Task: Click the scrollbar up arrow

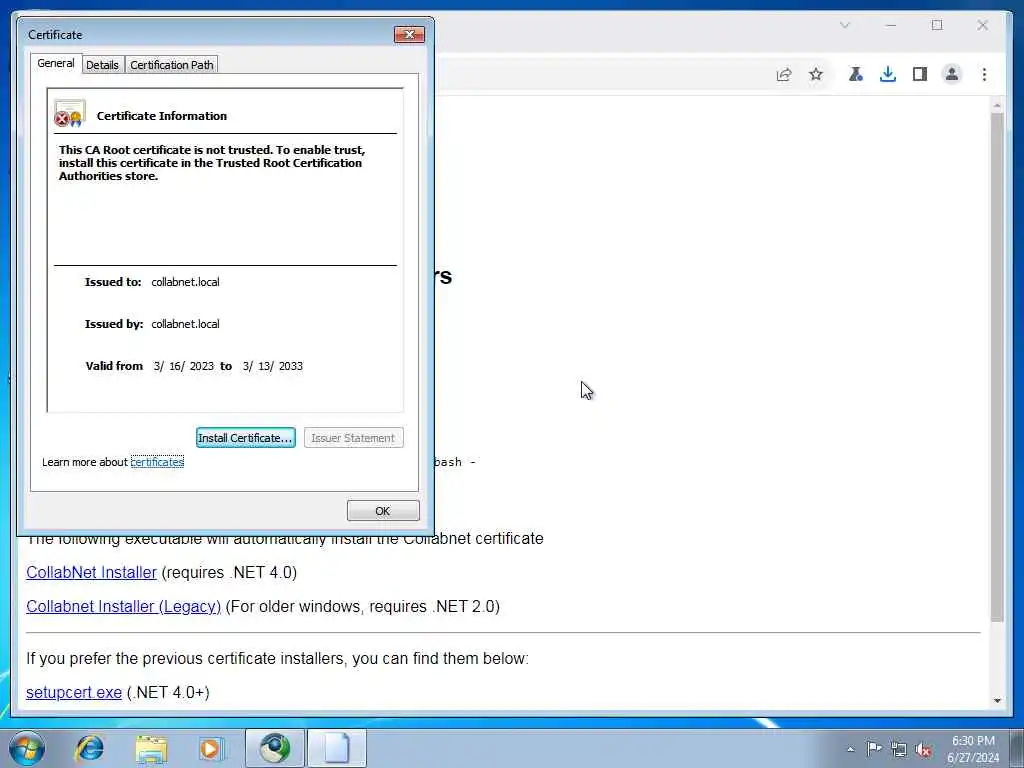Action: point(997,105)
